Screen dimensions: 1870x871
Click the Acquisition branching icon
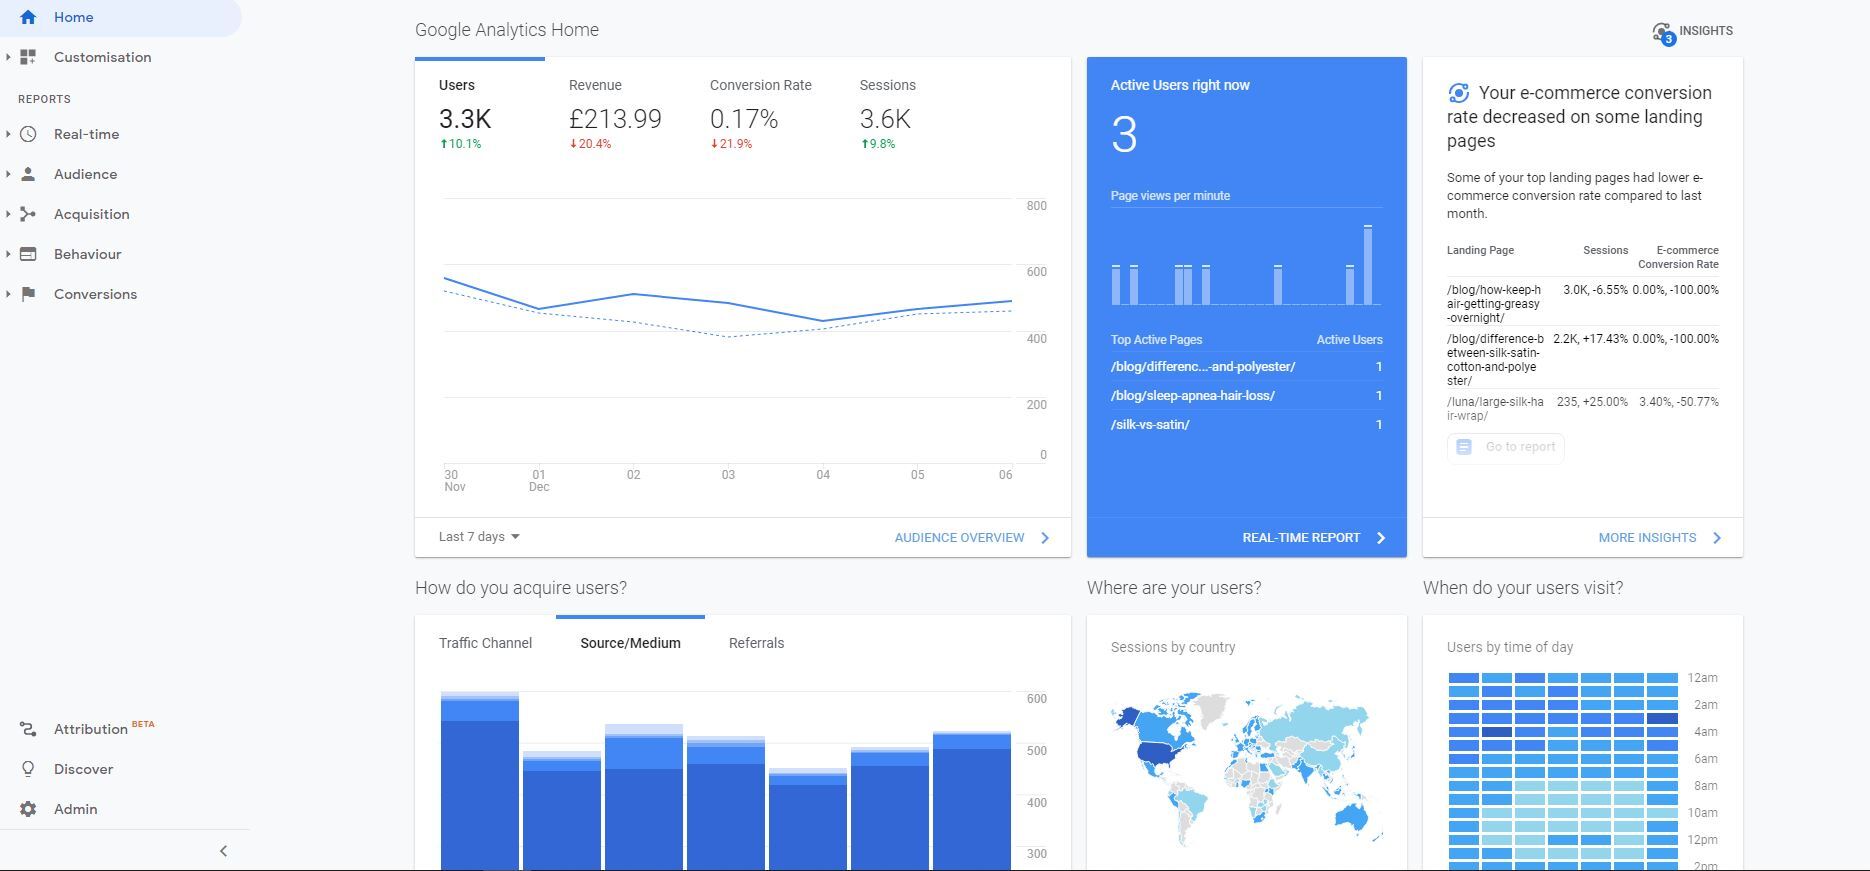(x=28, y=214)
